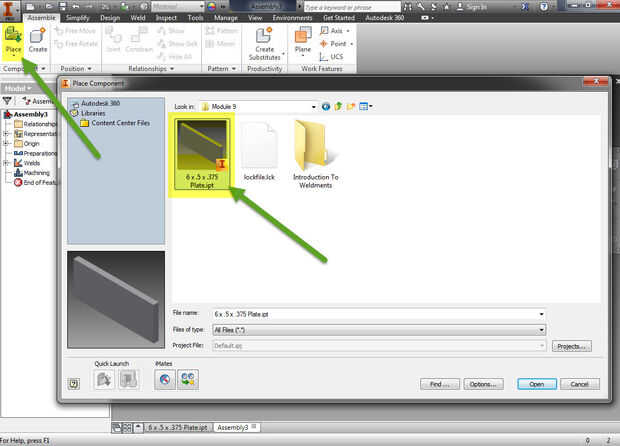
Task: Click the Pattern tool in ribbon
Action: [222, 30]
